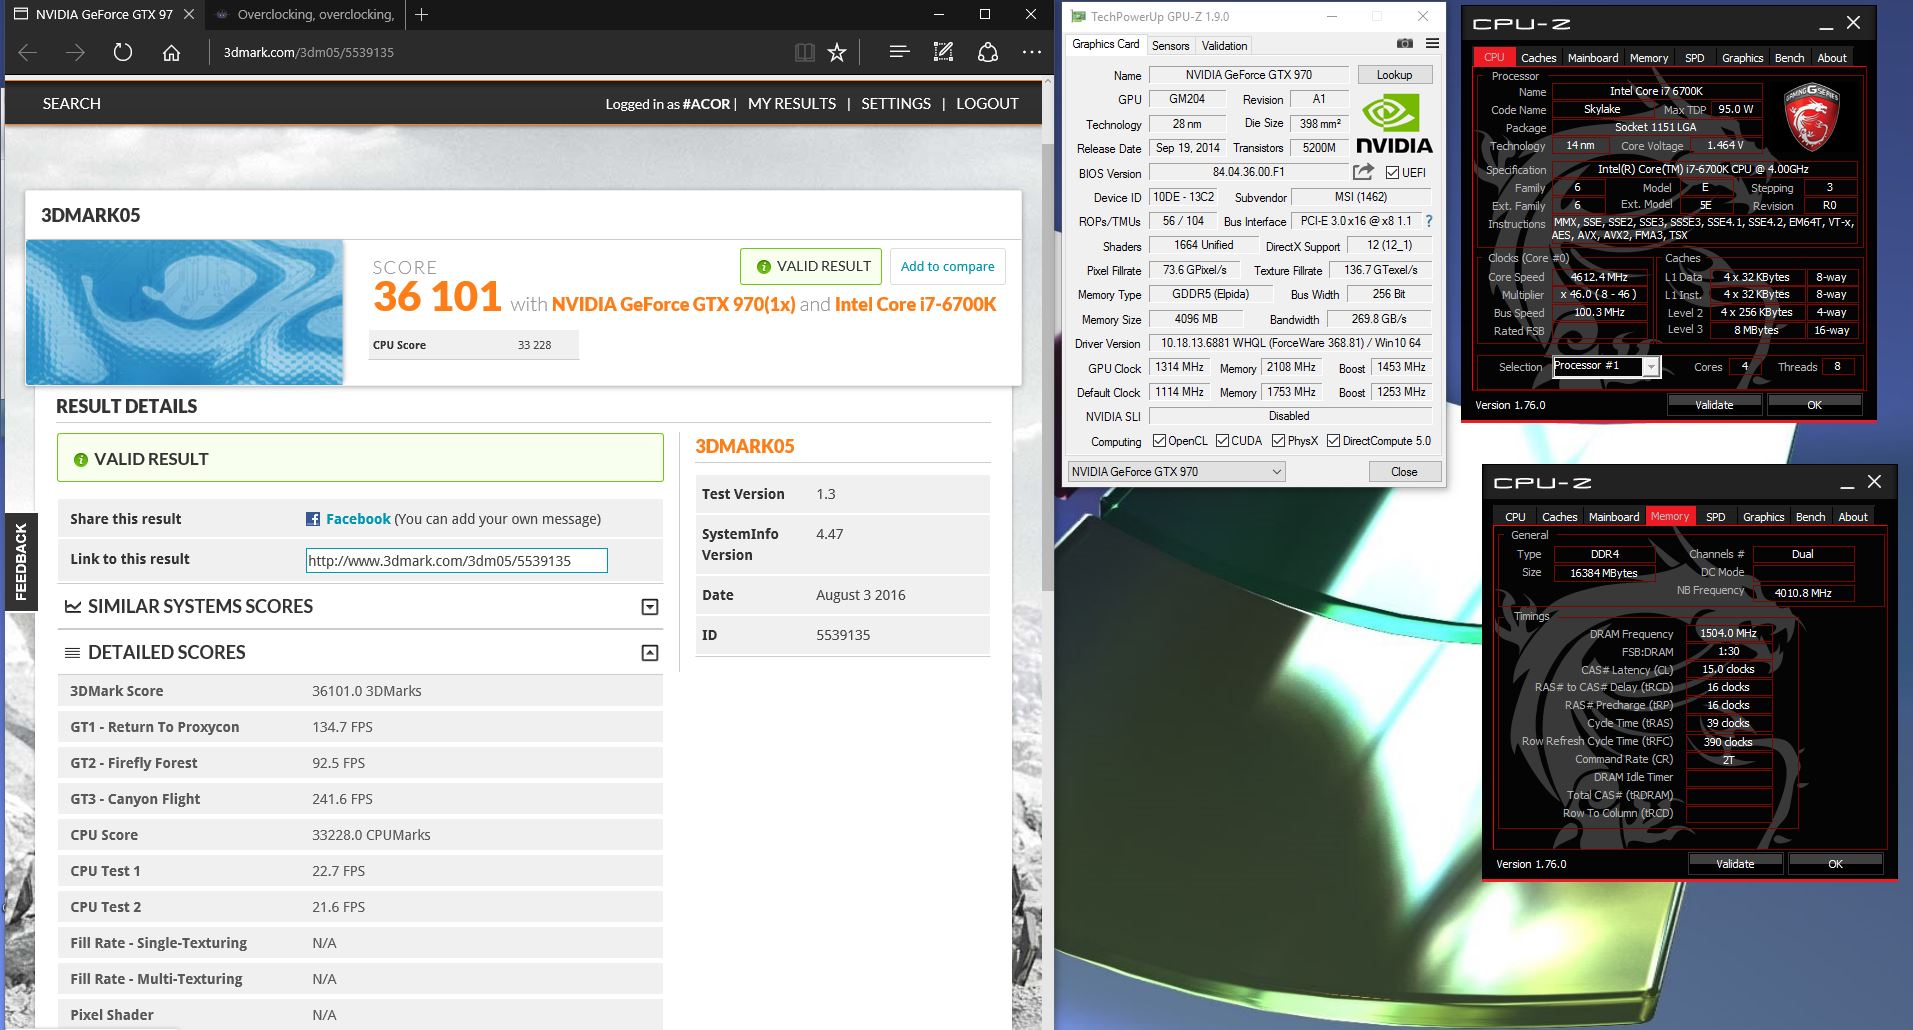Expand Similar Systems Scores section
The height and width of the screenshot is (1030, 1913).
pos(650,607)
